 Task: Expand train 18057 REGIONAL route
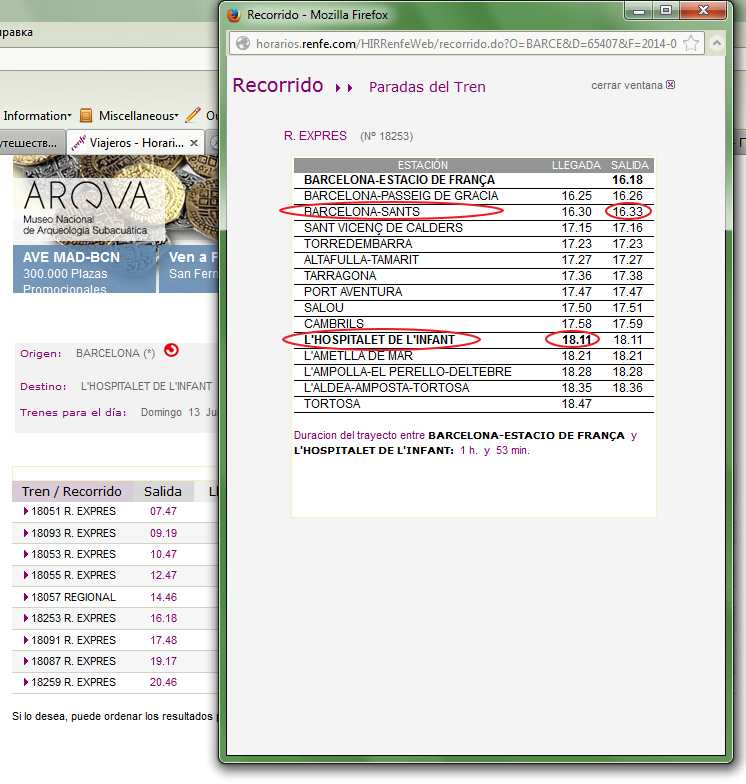tap(26, 597)
